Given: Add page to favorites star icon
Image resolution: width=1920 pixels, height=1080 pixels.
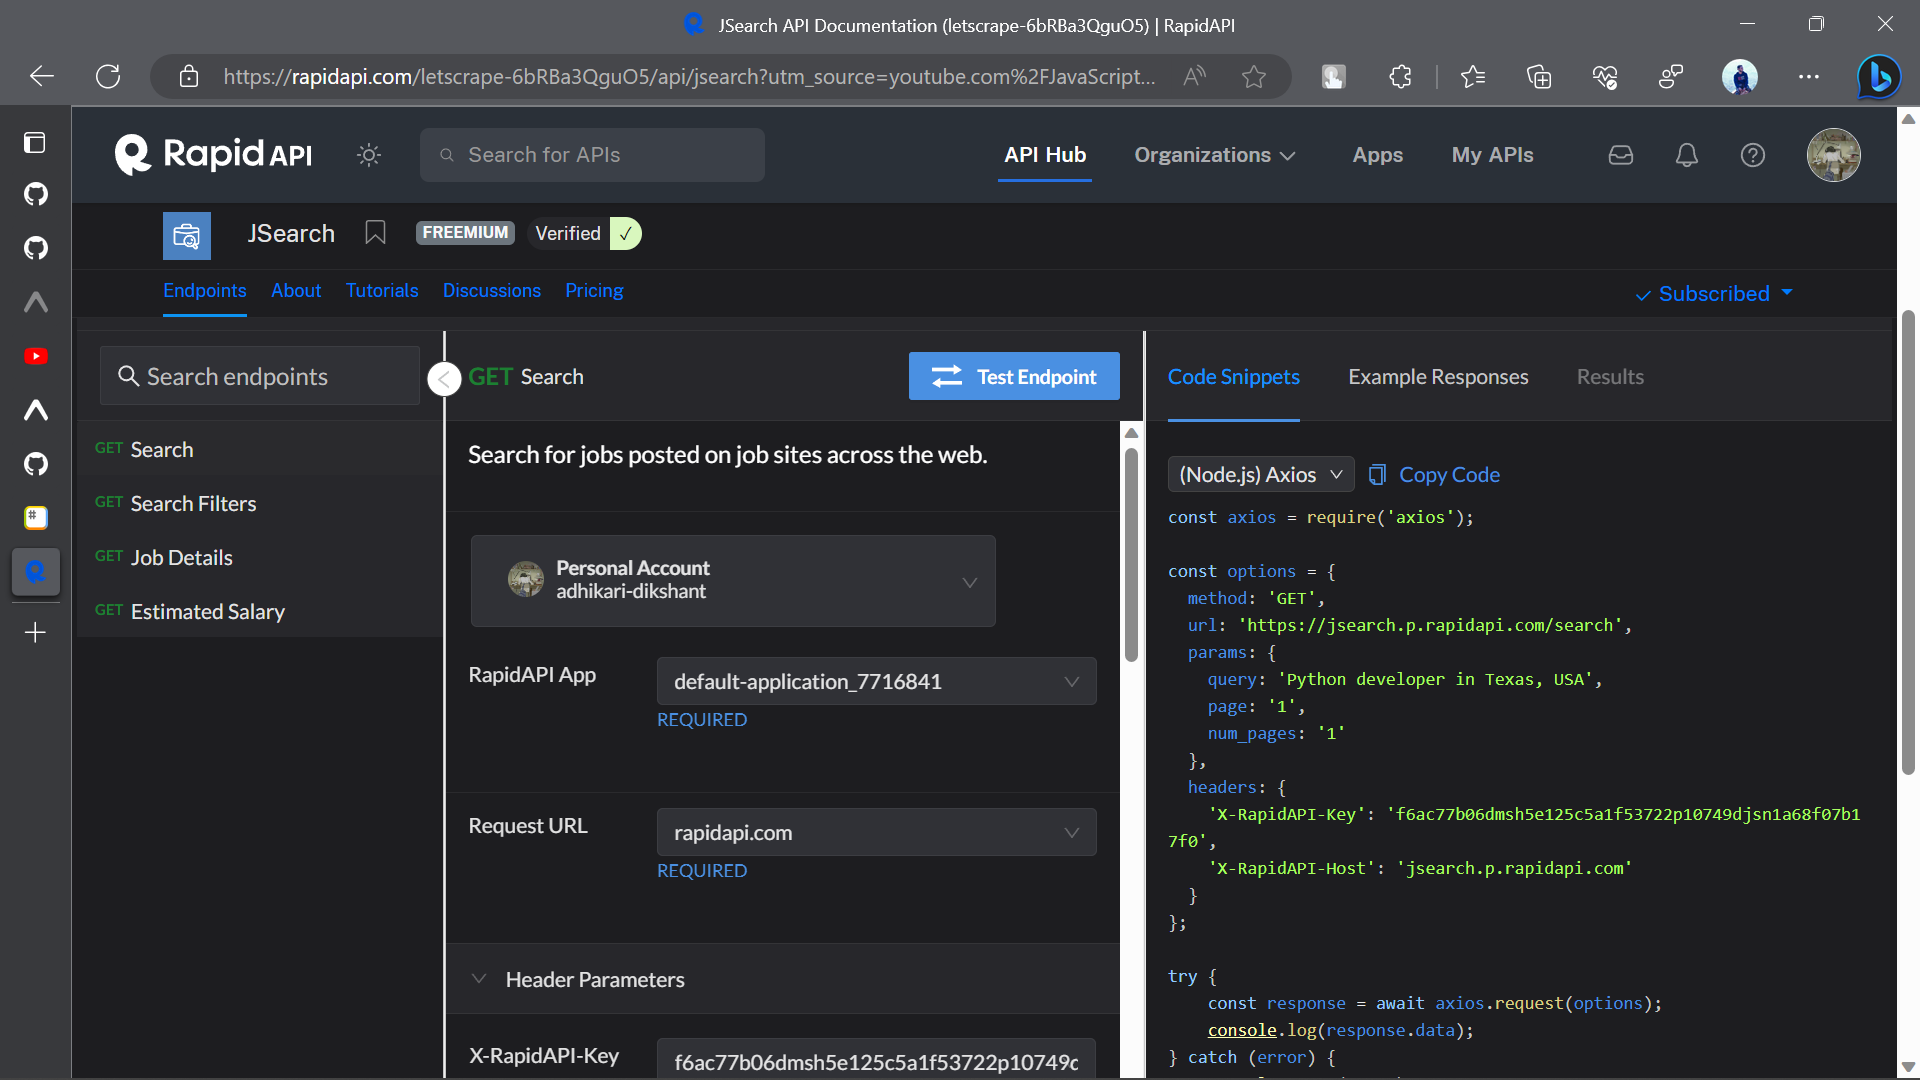Looking at the screenshot, I should coord(1253,76).
